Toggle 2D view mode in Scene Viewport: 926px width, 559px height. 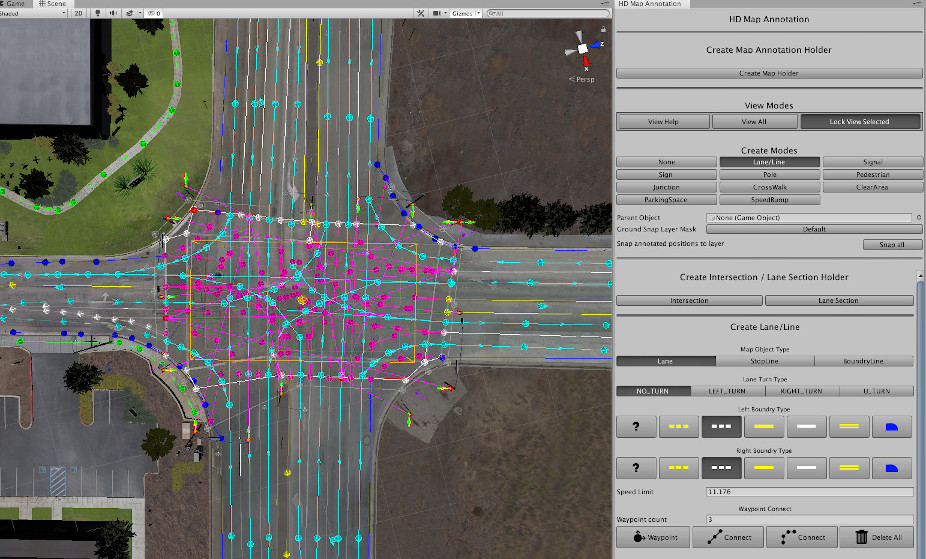pos(78,14)
